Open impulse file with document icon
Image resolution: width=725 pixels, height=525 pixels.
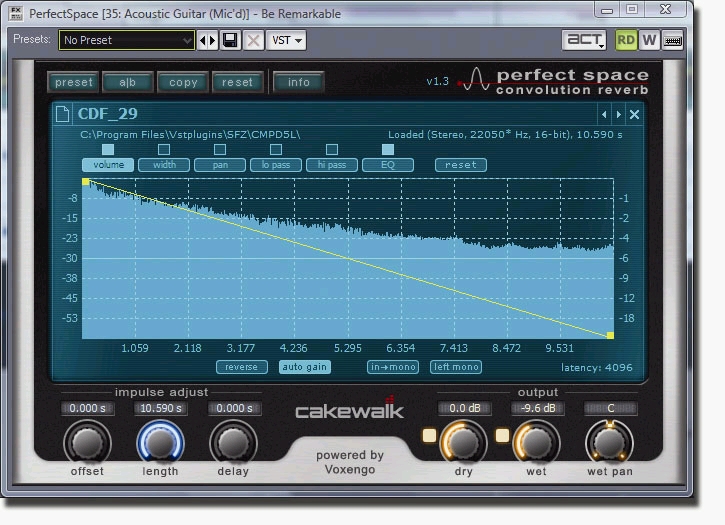point(62,114)
